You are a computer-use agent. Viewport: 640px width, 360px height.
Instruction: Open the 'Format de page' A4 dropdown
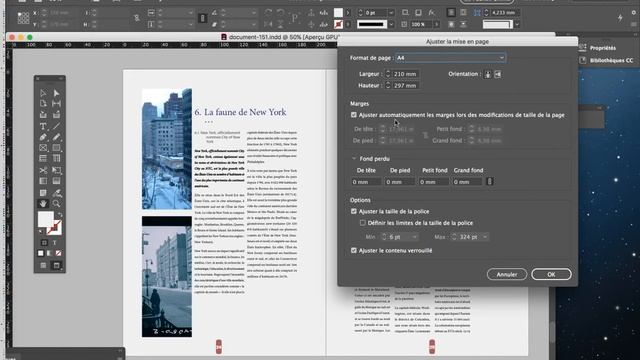(451, 58)
